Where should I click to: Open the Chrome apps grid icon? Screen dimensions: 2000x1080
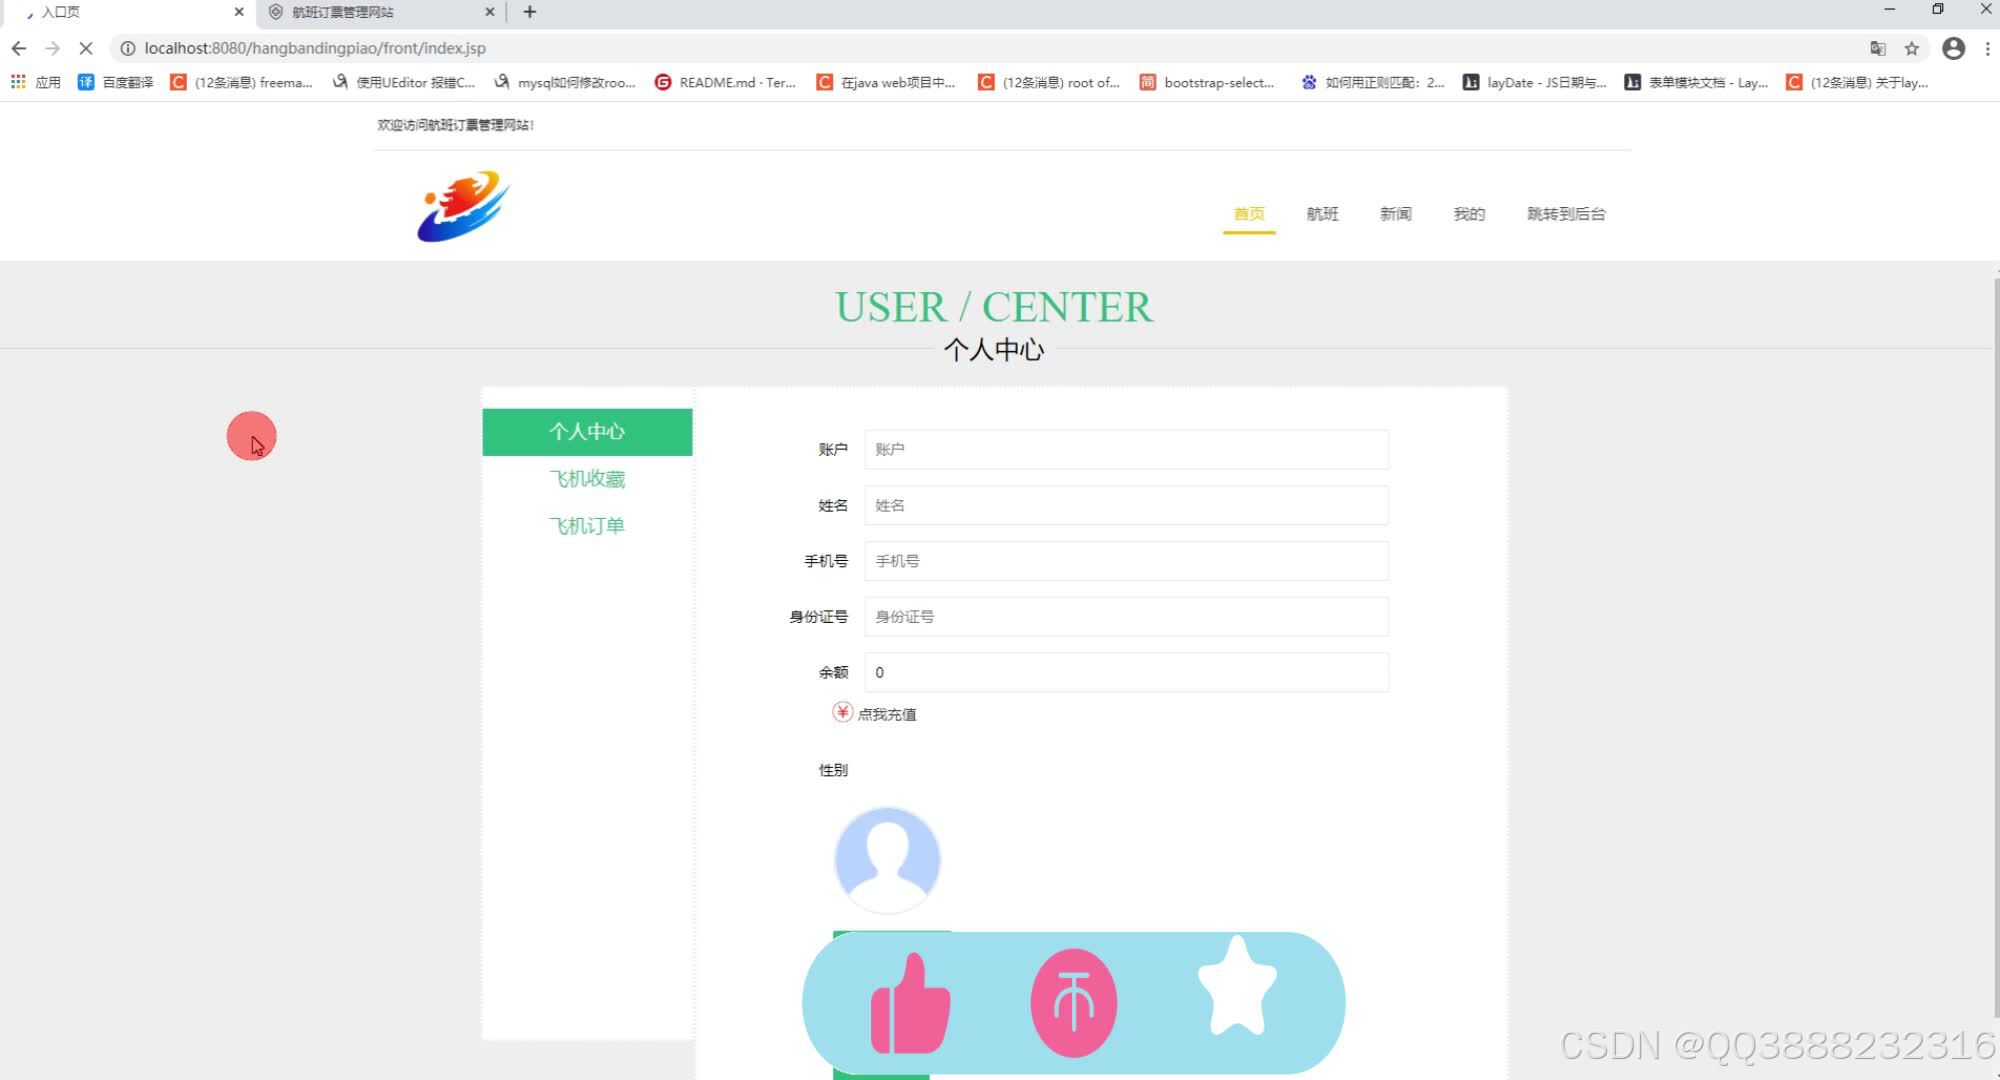[x=17, y=81]
